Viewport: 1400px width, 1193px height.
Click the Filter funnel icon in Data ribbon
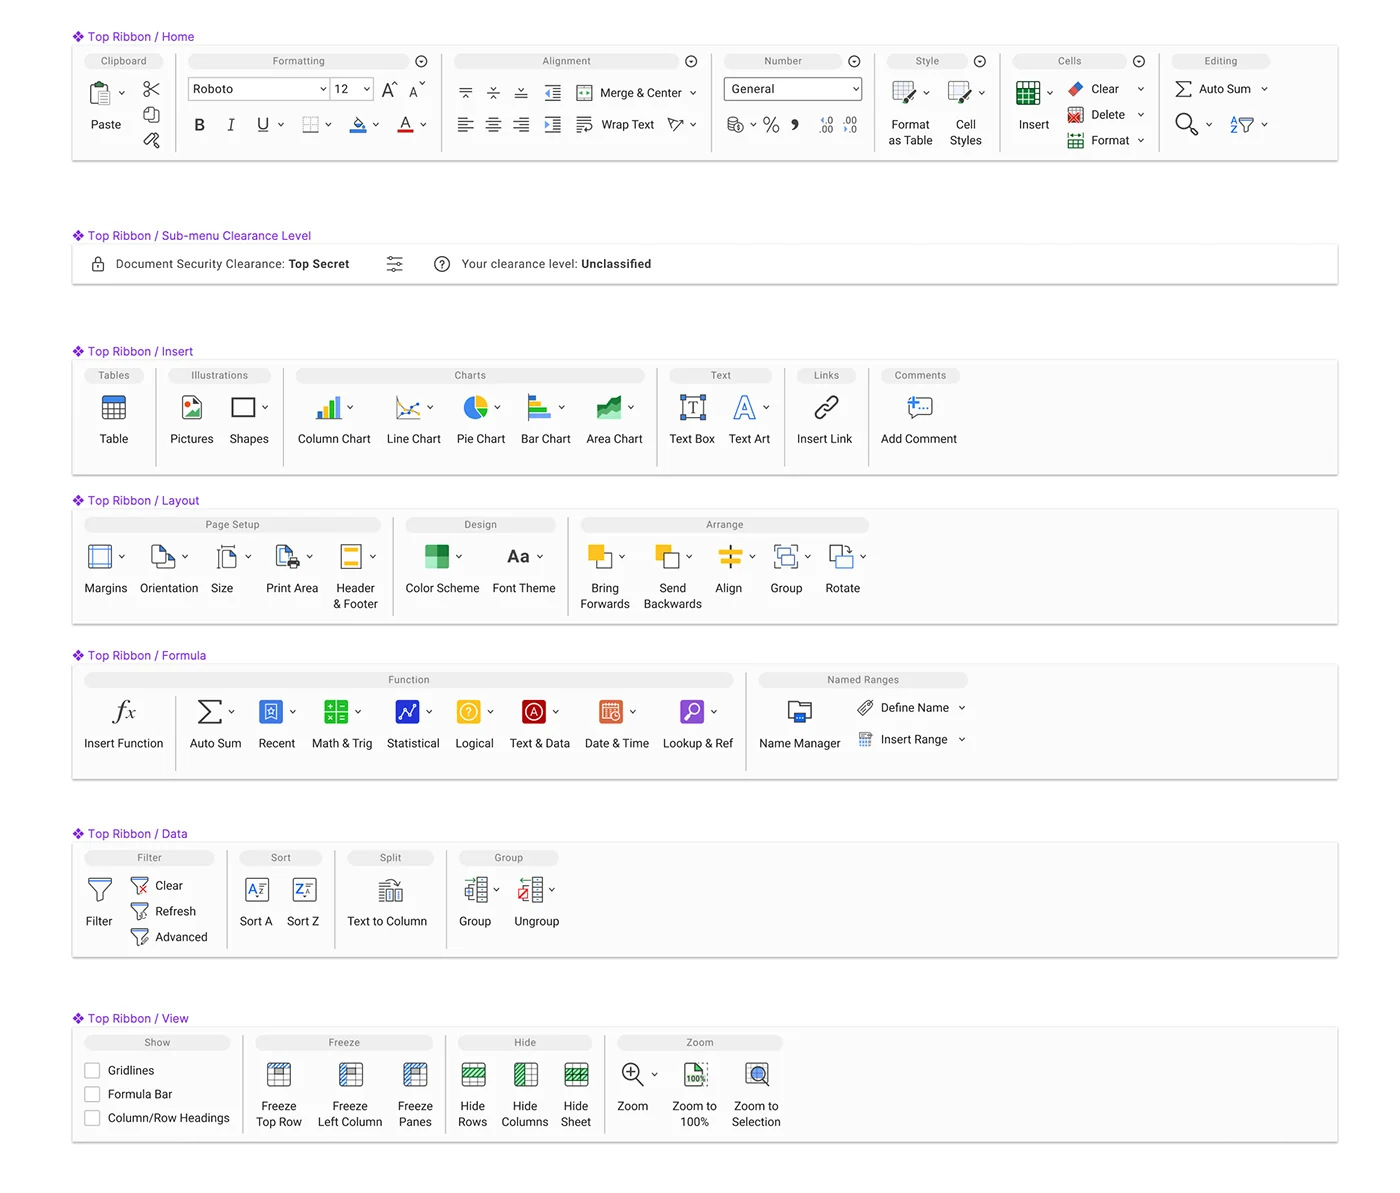[x=99, y=889]
